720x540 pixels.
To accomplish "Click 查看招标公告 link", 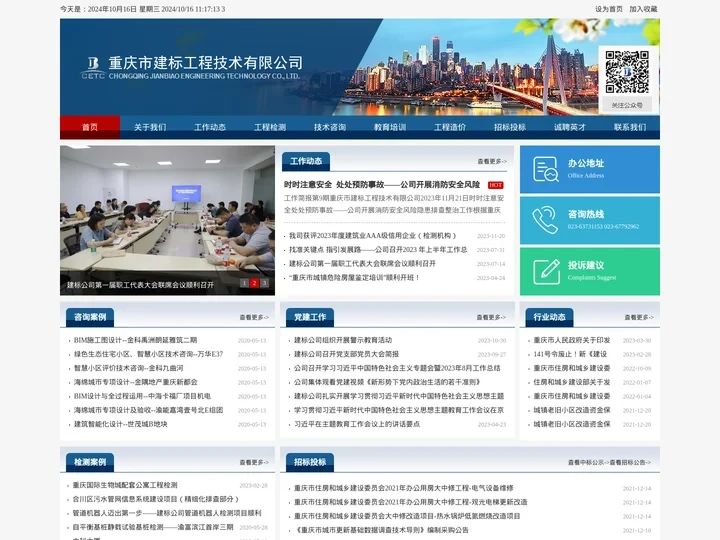I will 630,462.
